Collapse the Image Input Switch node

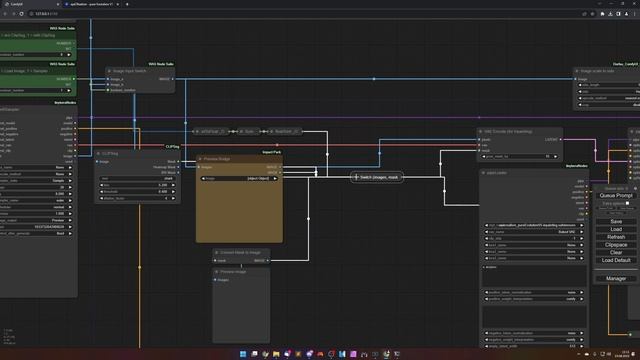point(109,71)
